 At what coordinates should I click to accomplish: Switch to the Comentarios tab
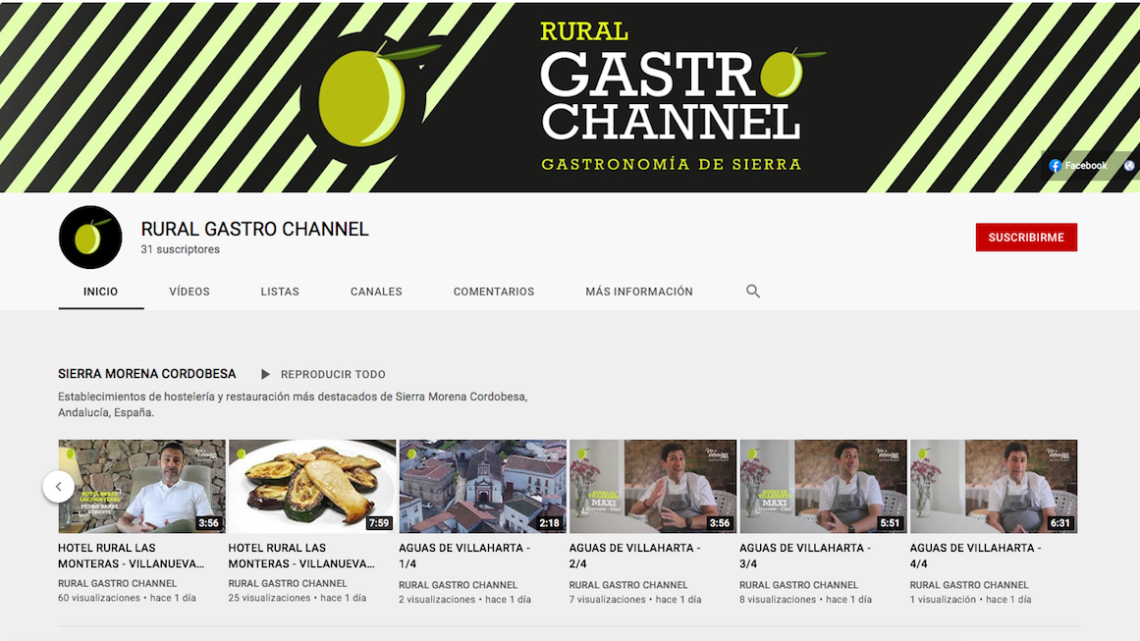tap(494, 291)
